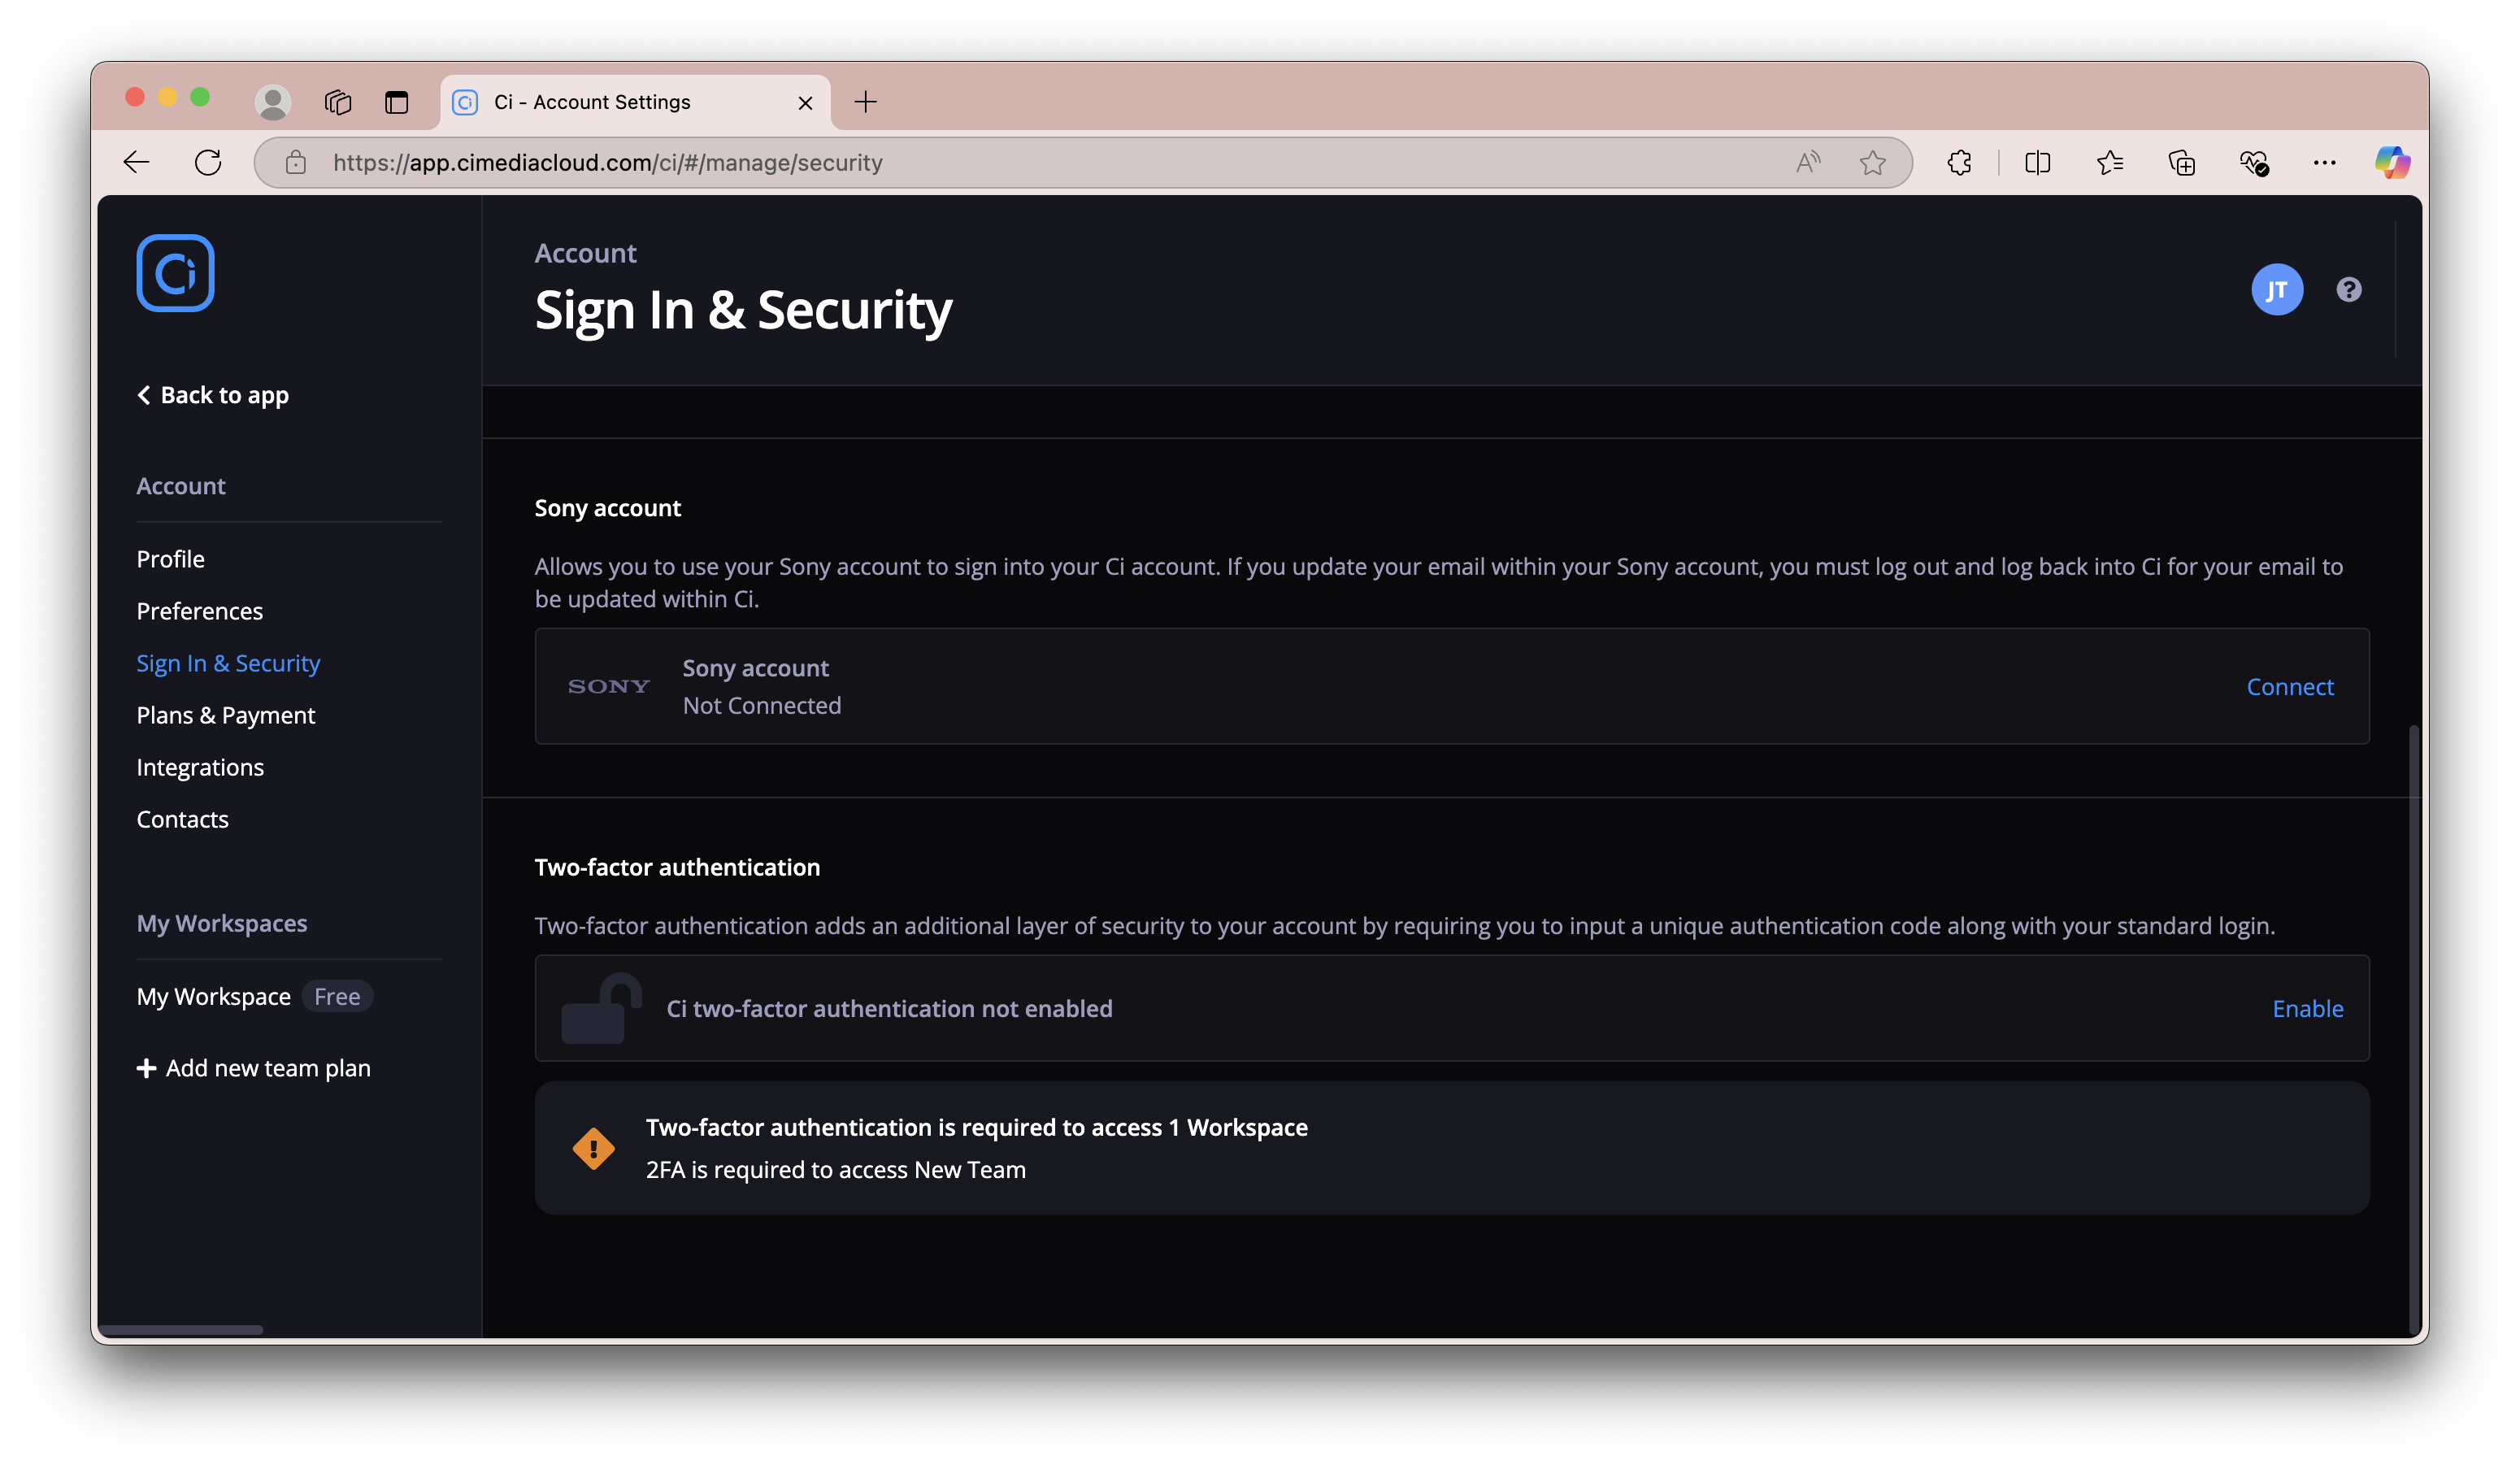Click the read aloud icon

click(x=1808, y=163)
